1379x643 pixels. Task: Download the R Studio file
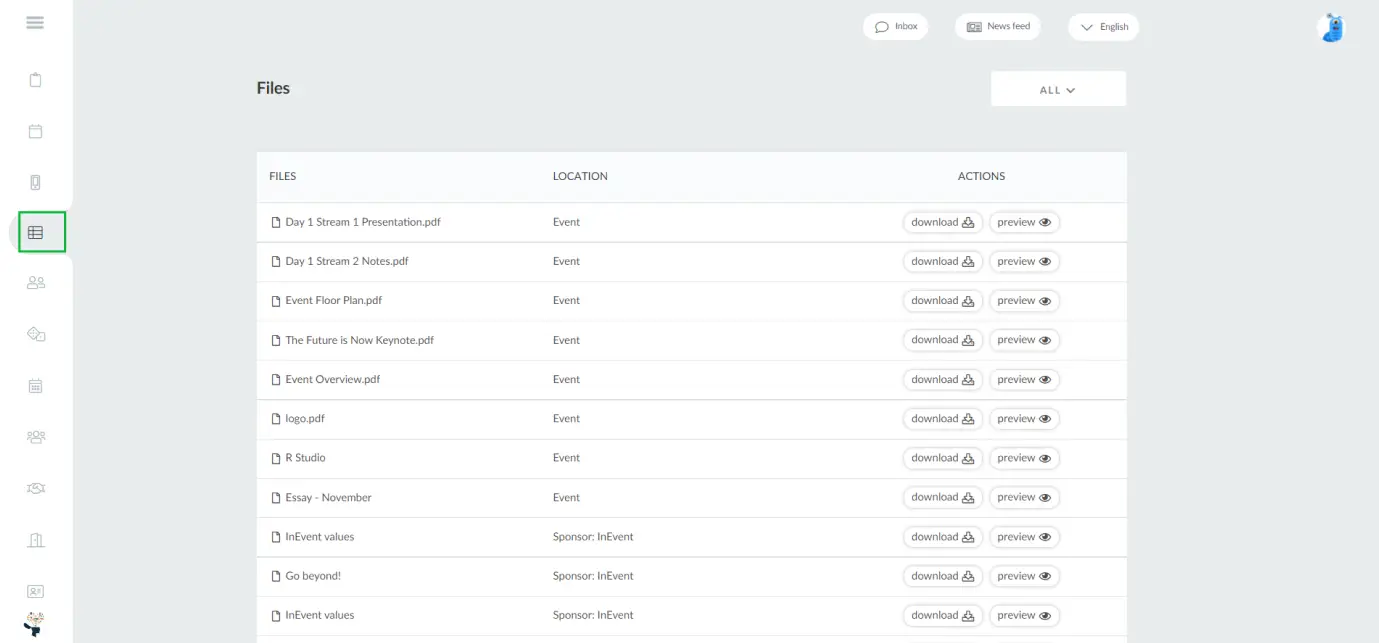943,458
